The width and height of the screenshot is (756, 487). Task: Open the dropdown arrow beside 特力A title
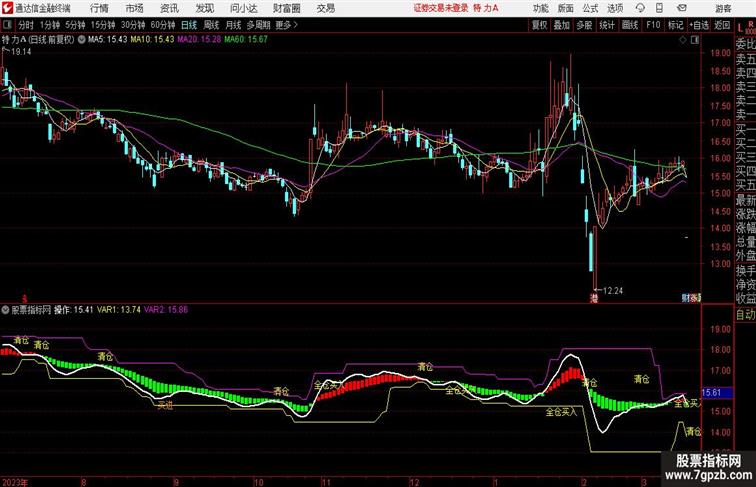point(81,40)
